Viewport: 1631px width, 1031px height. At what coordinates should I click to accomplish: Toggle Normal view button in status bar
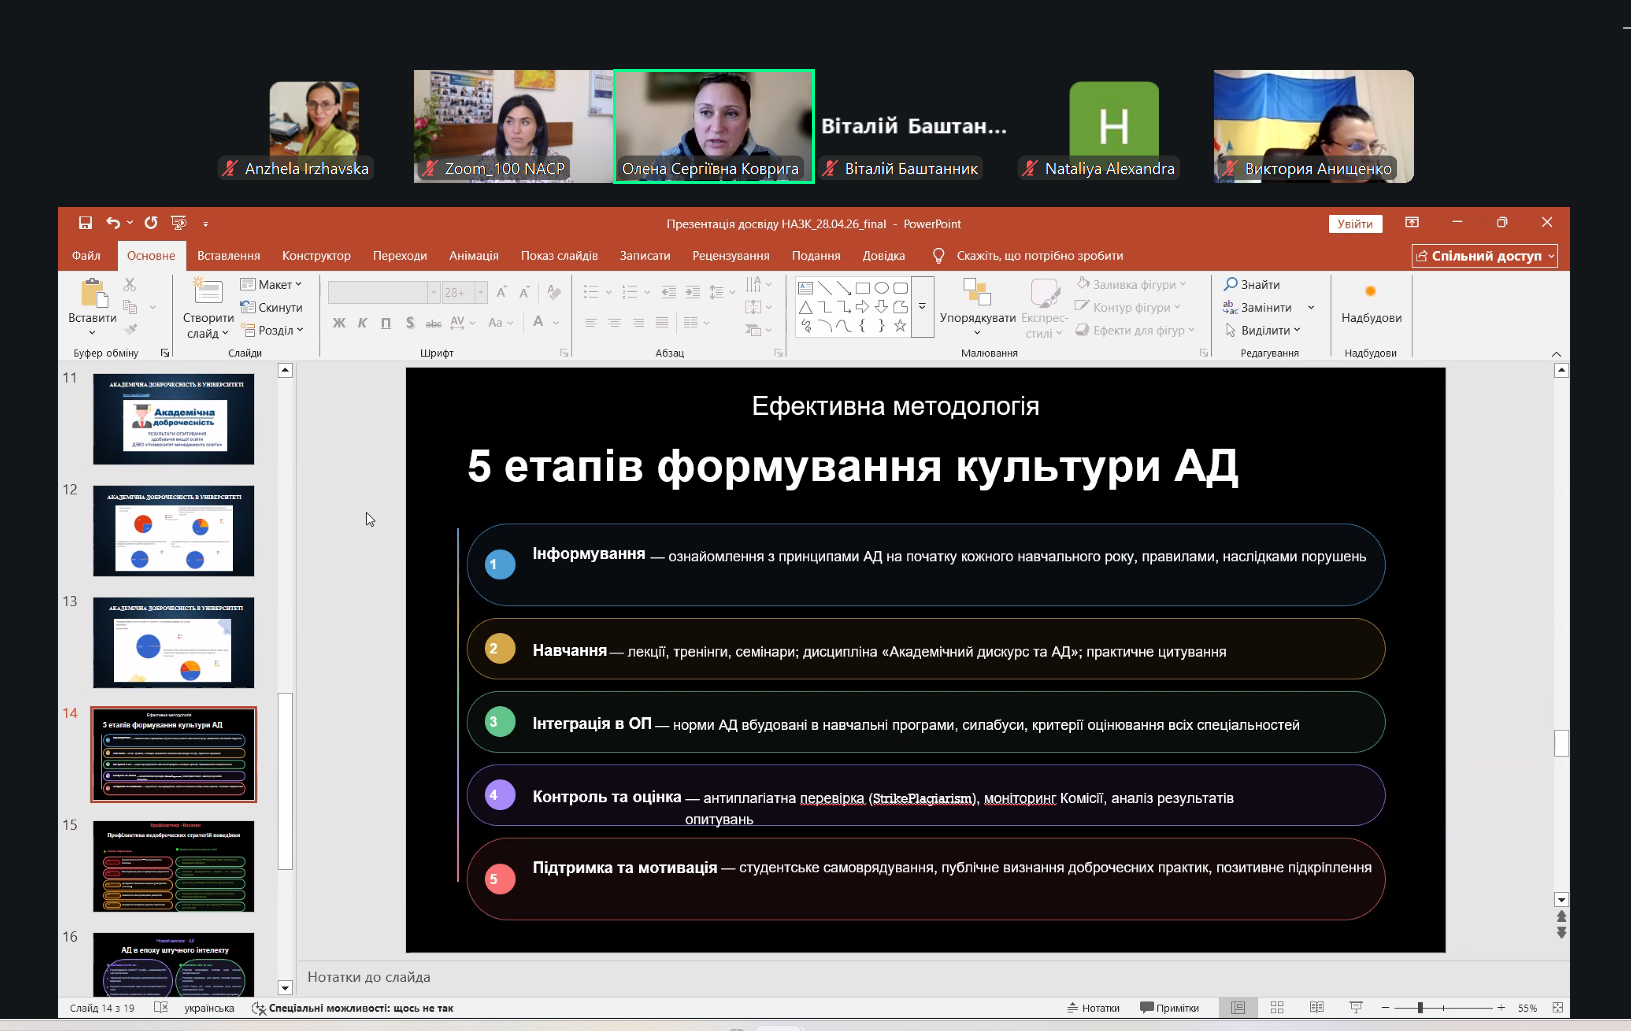coord(1238,1008)
